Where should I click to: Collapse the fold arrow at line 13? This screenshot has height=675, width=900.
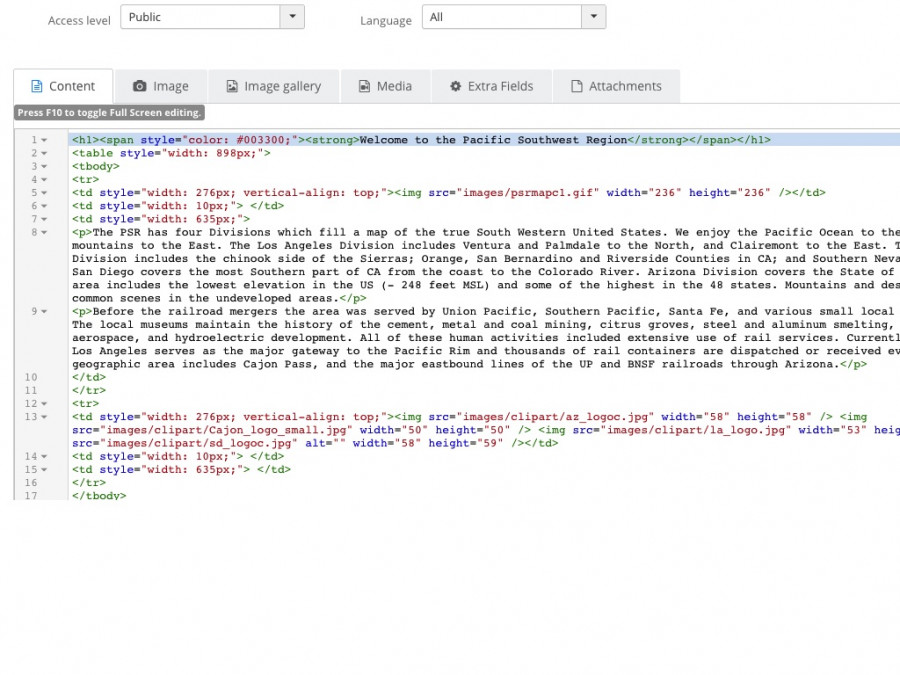pyautogui.click(x=44, y=417)
